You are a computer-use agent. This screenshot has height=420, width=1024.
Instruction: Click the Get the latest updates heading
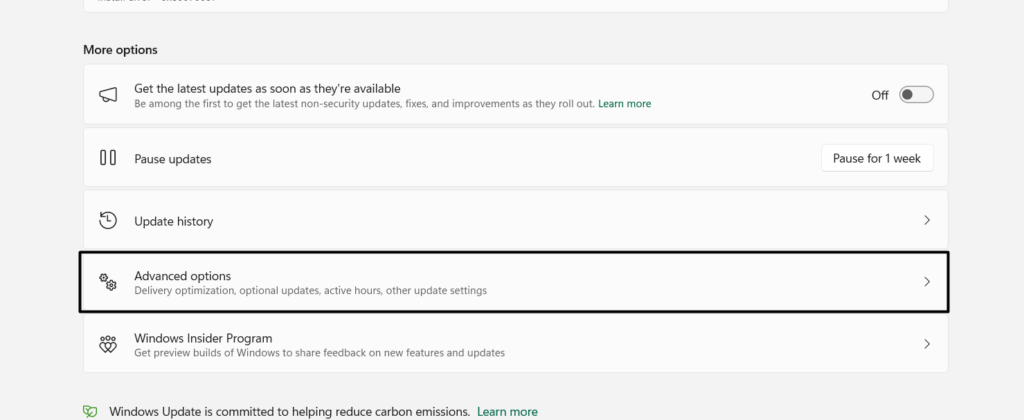click(267, 88)
